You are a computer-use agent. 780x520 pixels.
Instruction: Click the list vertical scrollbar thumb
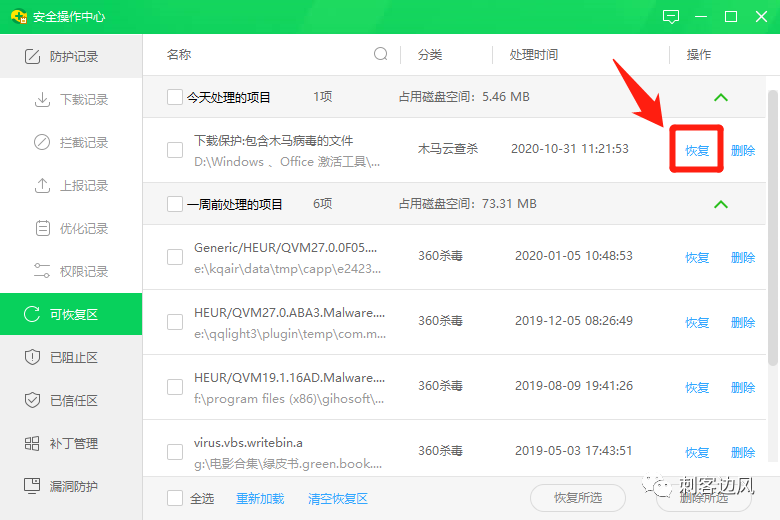(772, 228)
